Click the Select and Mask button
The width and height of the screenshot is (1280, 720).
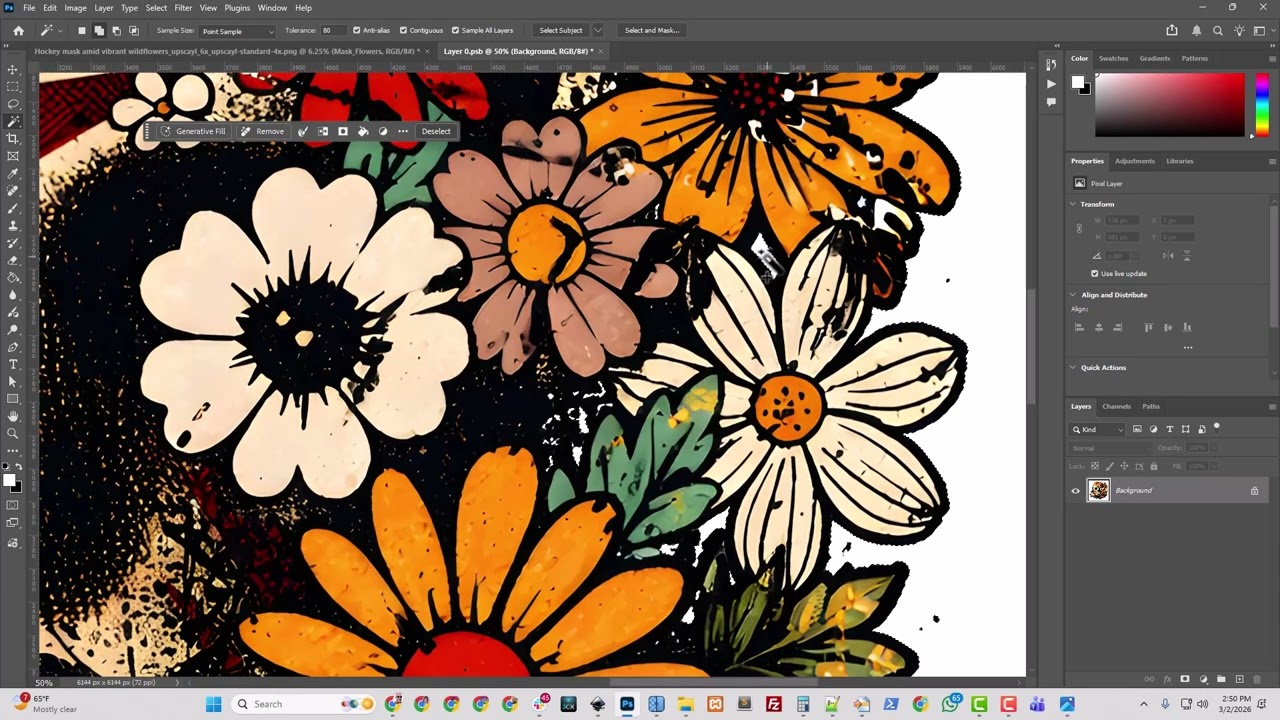pos(652,30)
